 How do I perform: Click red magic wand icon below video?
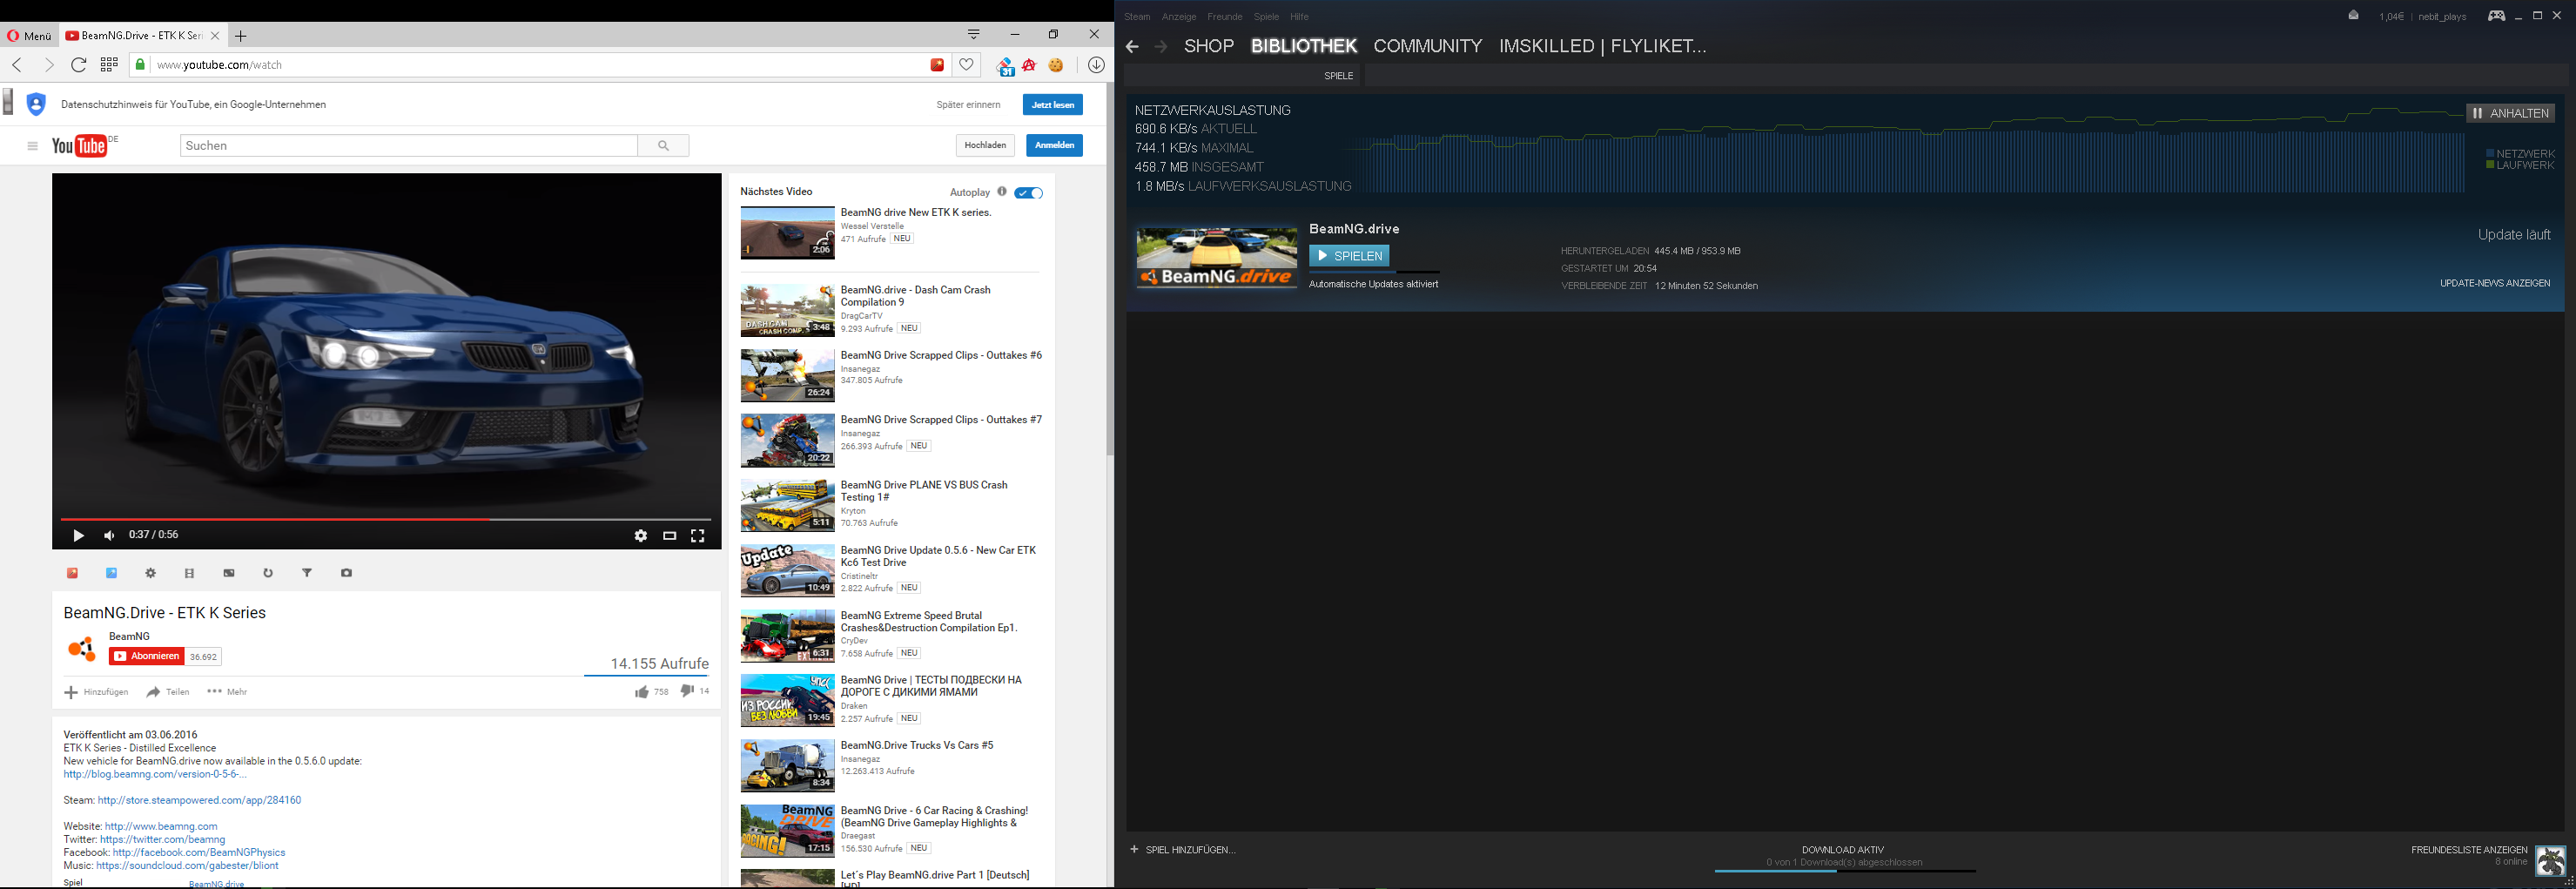coord(72,573)
